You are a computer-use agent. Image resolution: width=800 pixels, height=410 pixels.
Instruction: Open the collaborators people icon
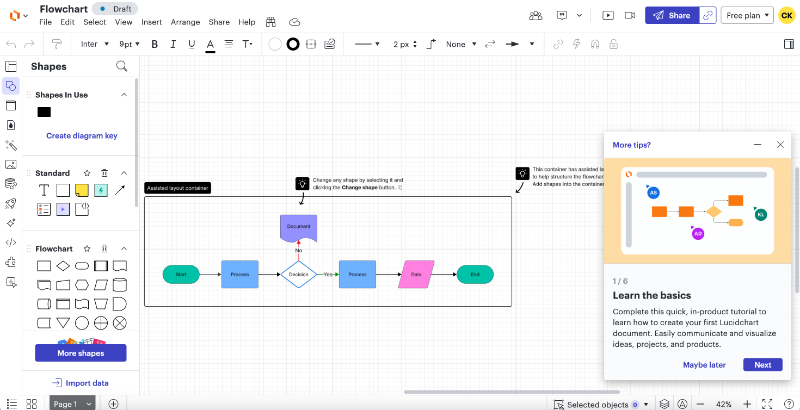[x=536, y=15]
